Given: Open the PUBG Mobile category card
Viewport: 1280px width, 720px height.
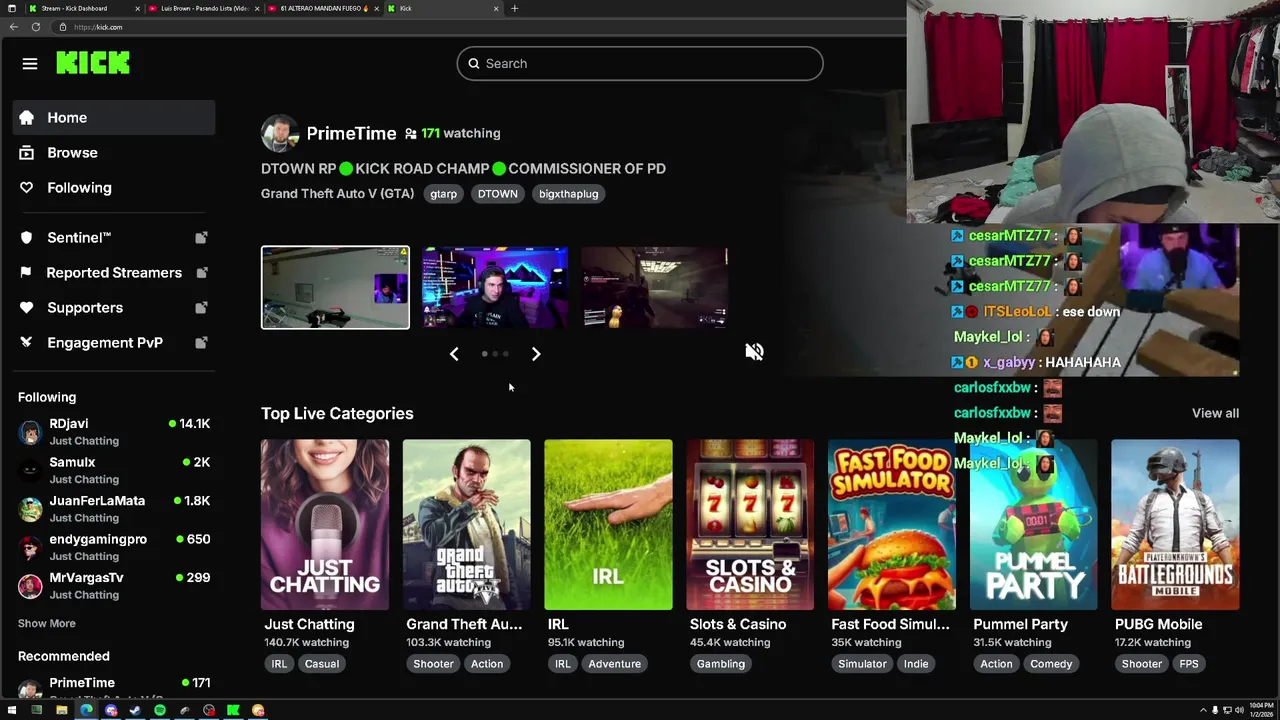Looking at the screenshot, I should 1175,524.
